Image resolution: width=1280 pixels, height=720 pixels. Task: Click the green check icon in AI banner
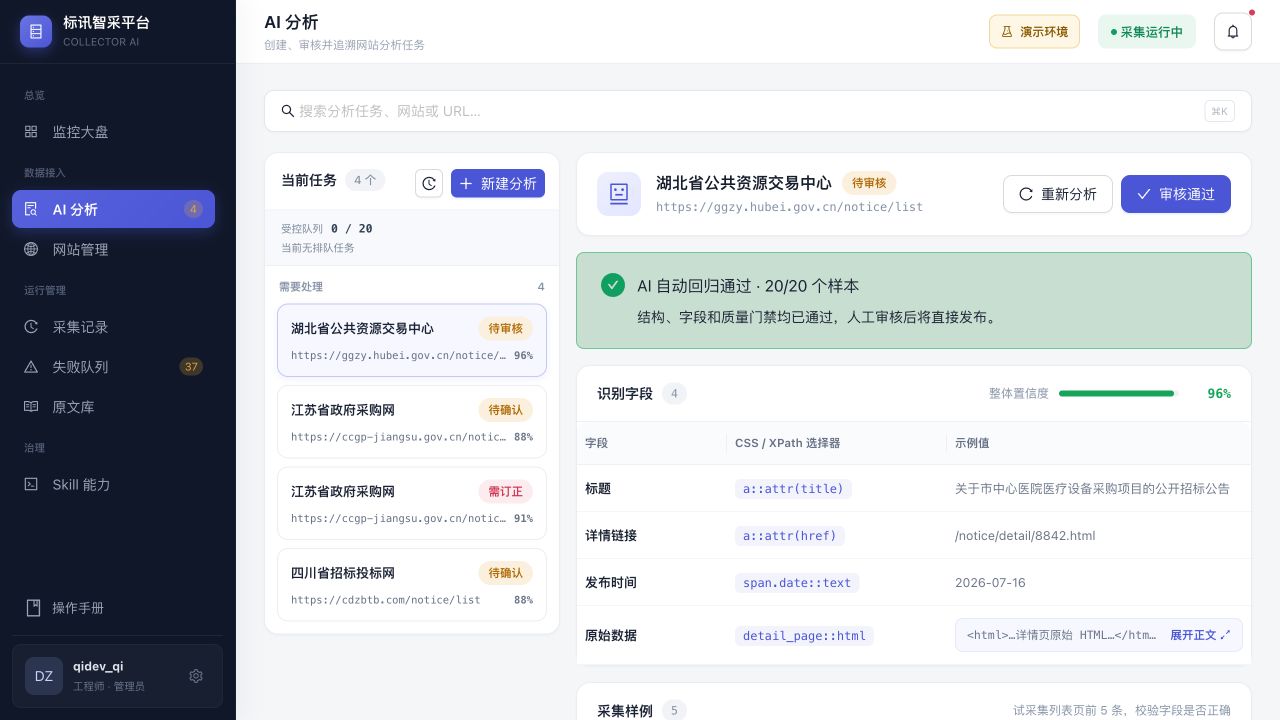click(x=613, y=285)
